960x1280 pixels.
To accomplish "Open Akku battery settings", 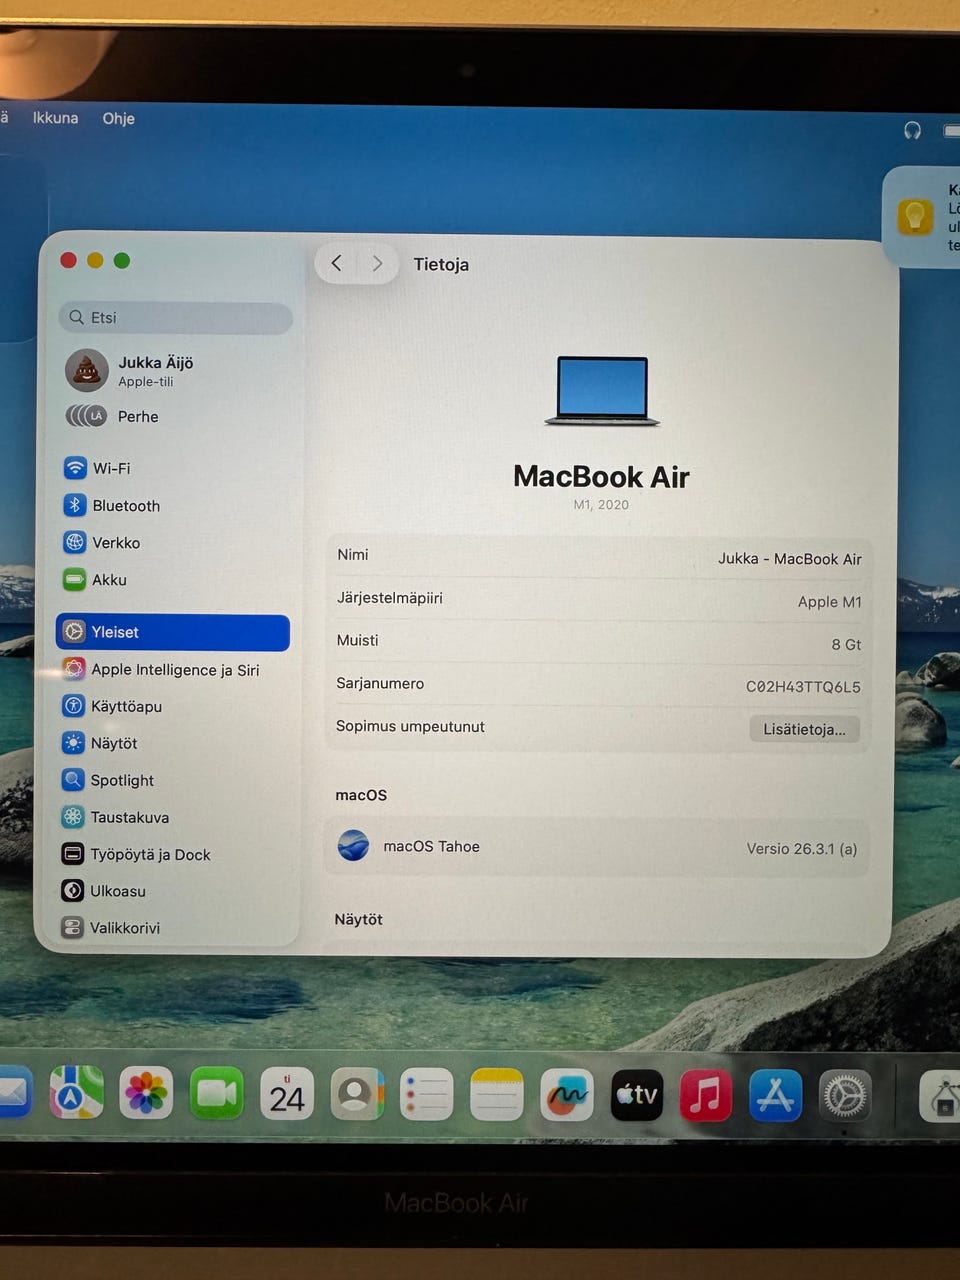I will 95,579.
